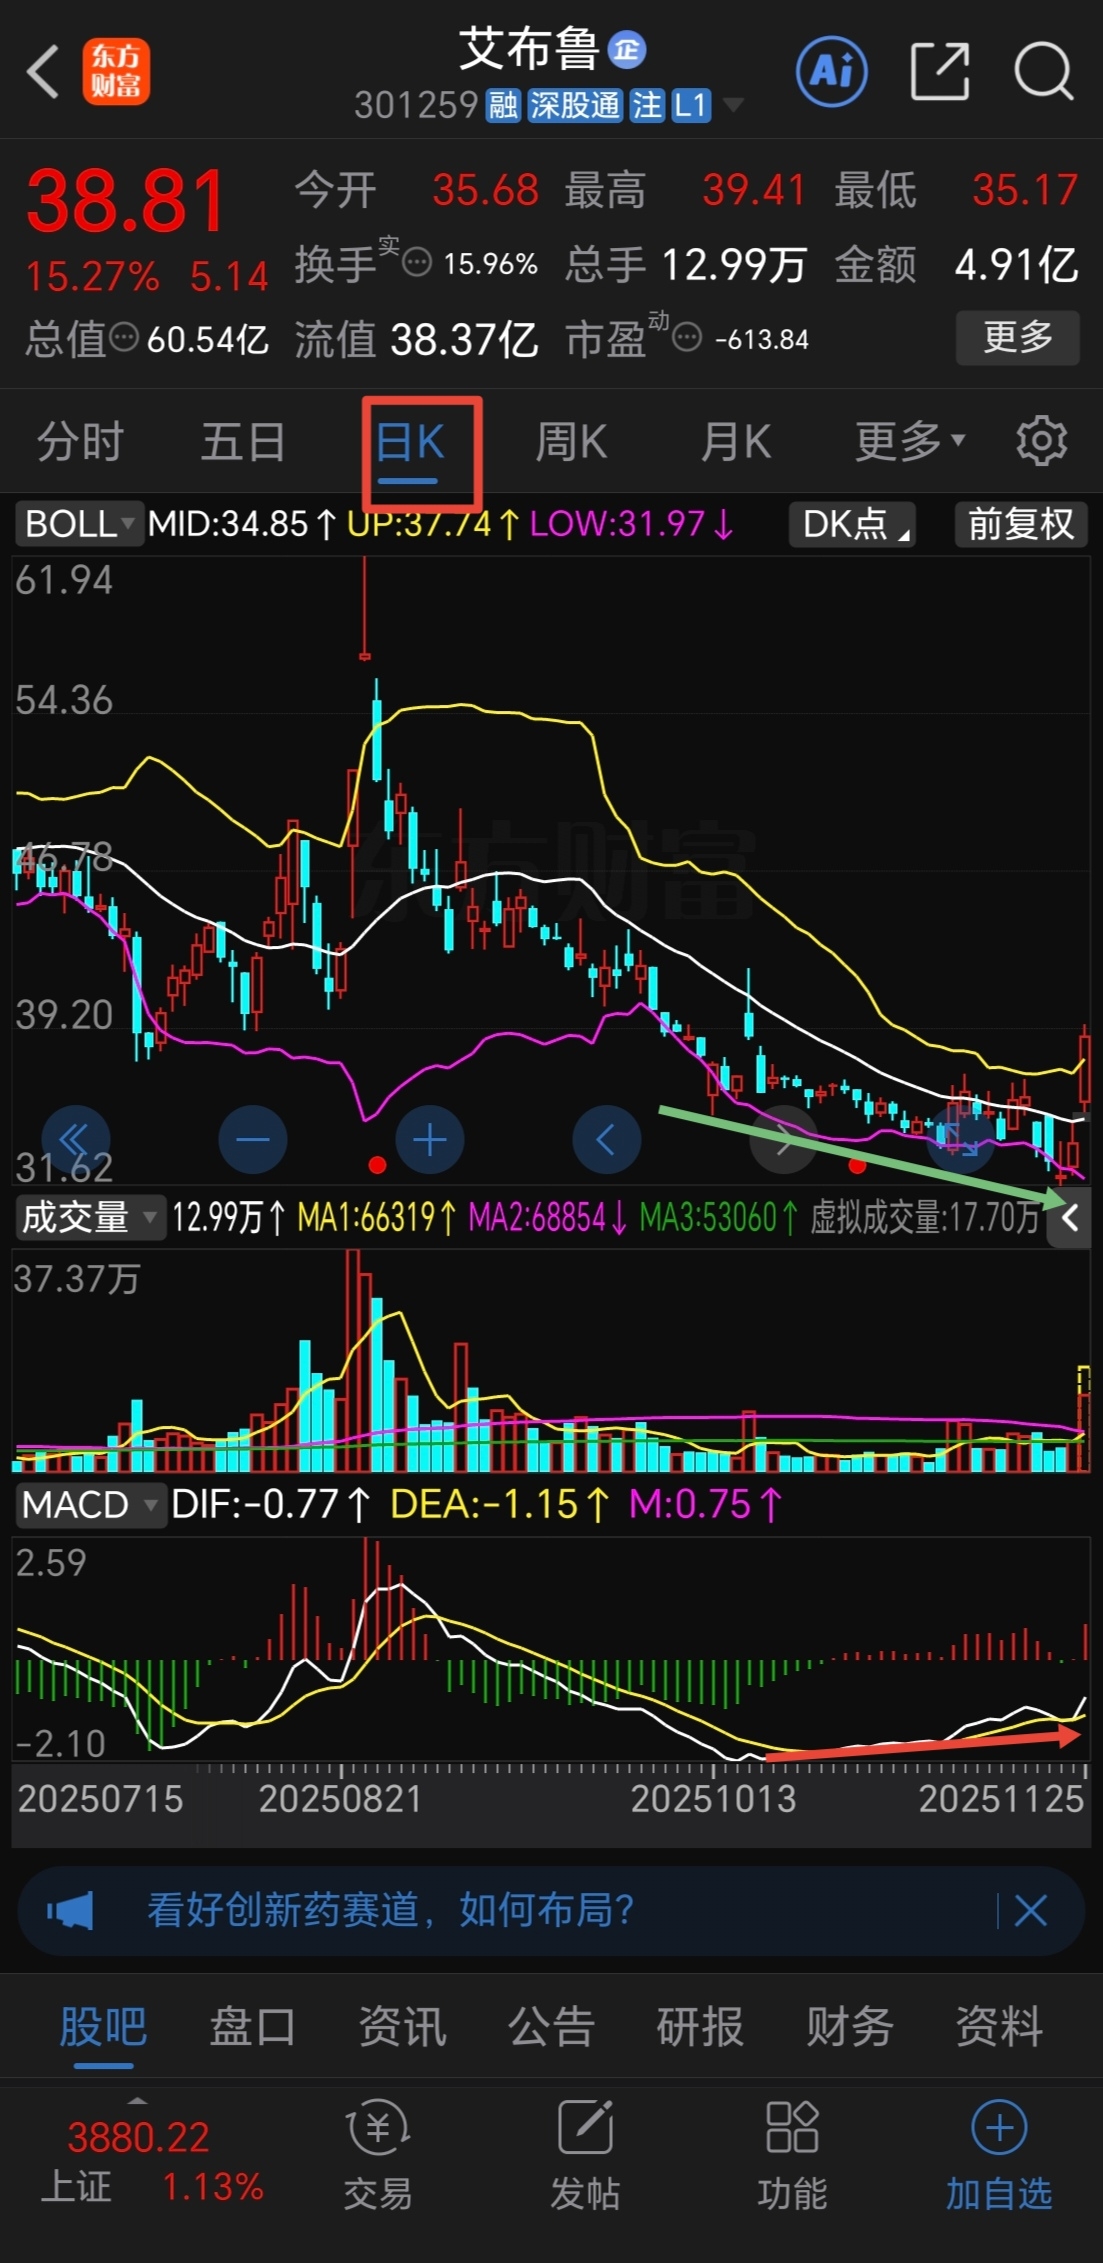Open 成交量 indicator dropdown
This screenshot has width=1103, height=2263.
90,1217
